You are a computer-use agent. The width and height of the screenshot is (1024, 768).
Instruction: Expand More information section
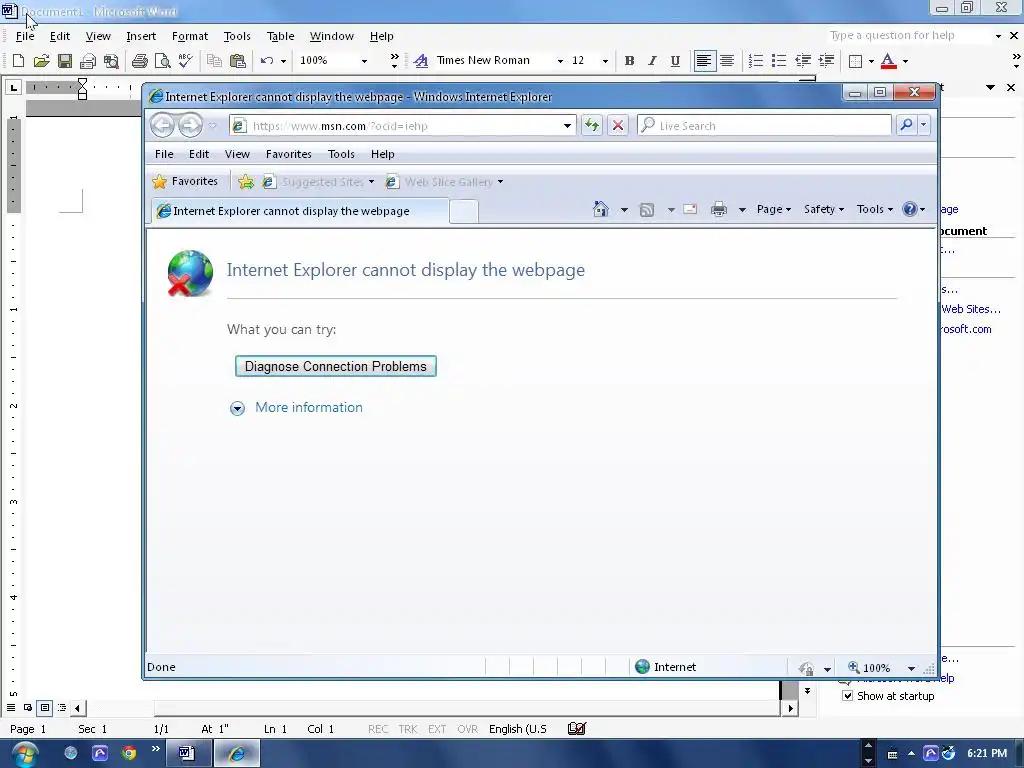tap(296, 408)
